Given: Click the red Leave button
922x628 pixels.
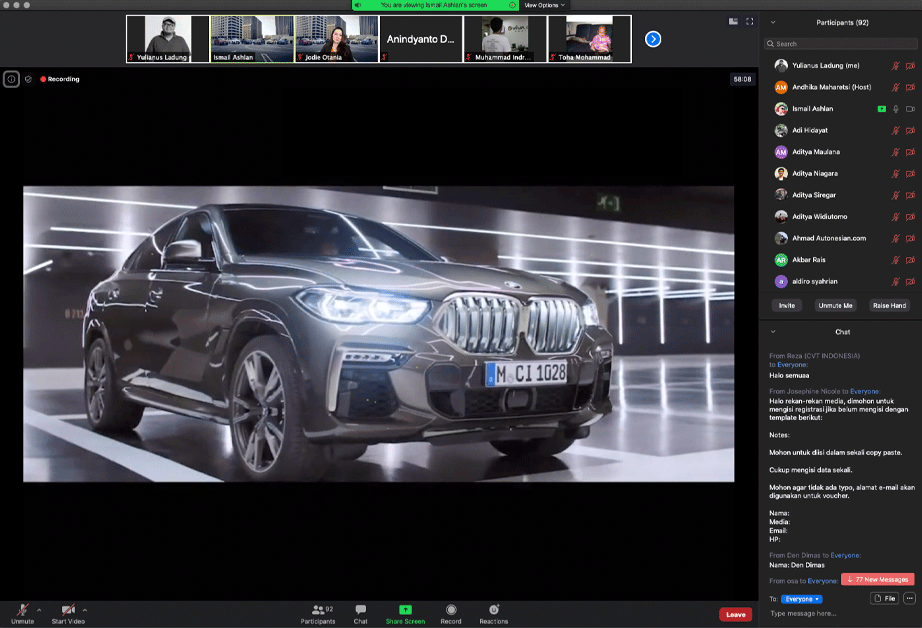Looking at the screenshot, I should [x=735, y=614].
